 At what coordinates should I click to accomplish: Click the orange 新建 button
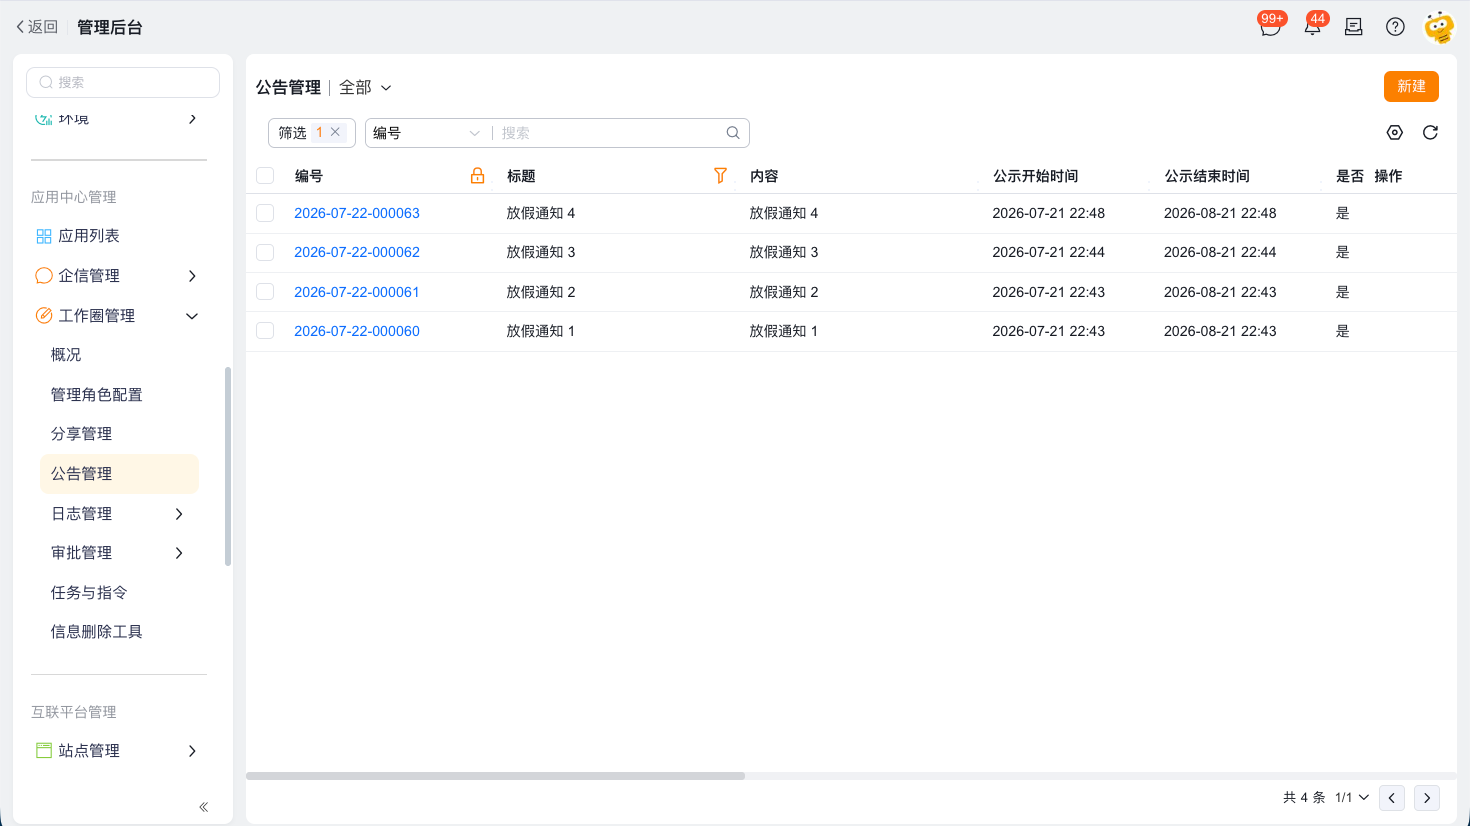point(1411,87)
